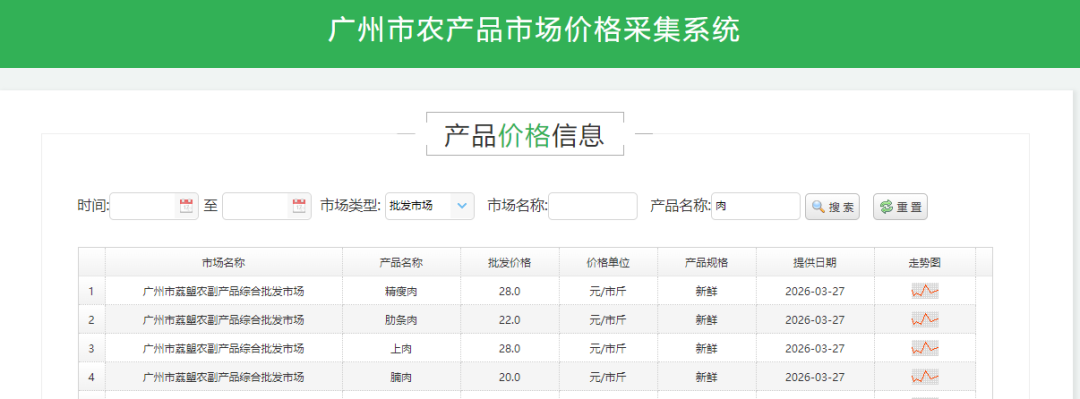Select 新鲜 spec in 腩肉 row
This screenshot has height=399, width=1080.
pos(707,378)
